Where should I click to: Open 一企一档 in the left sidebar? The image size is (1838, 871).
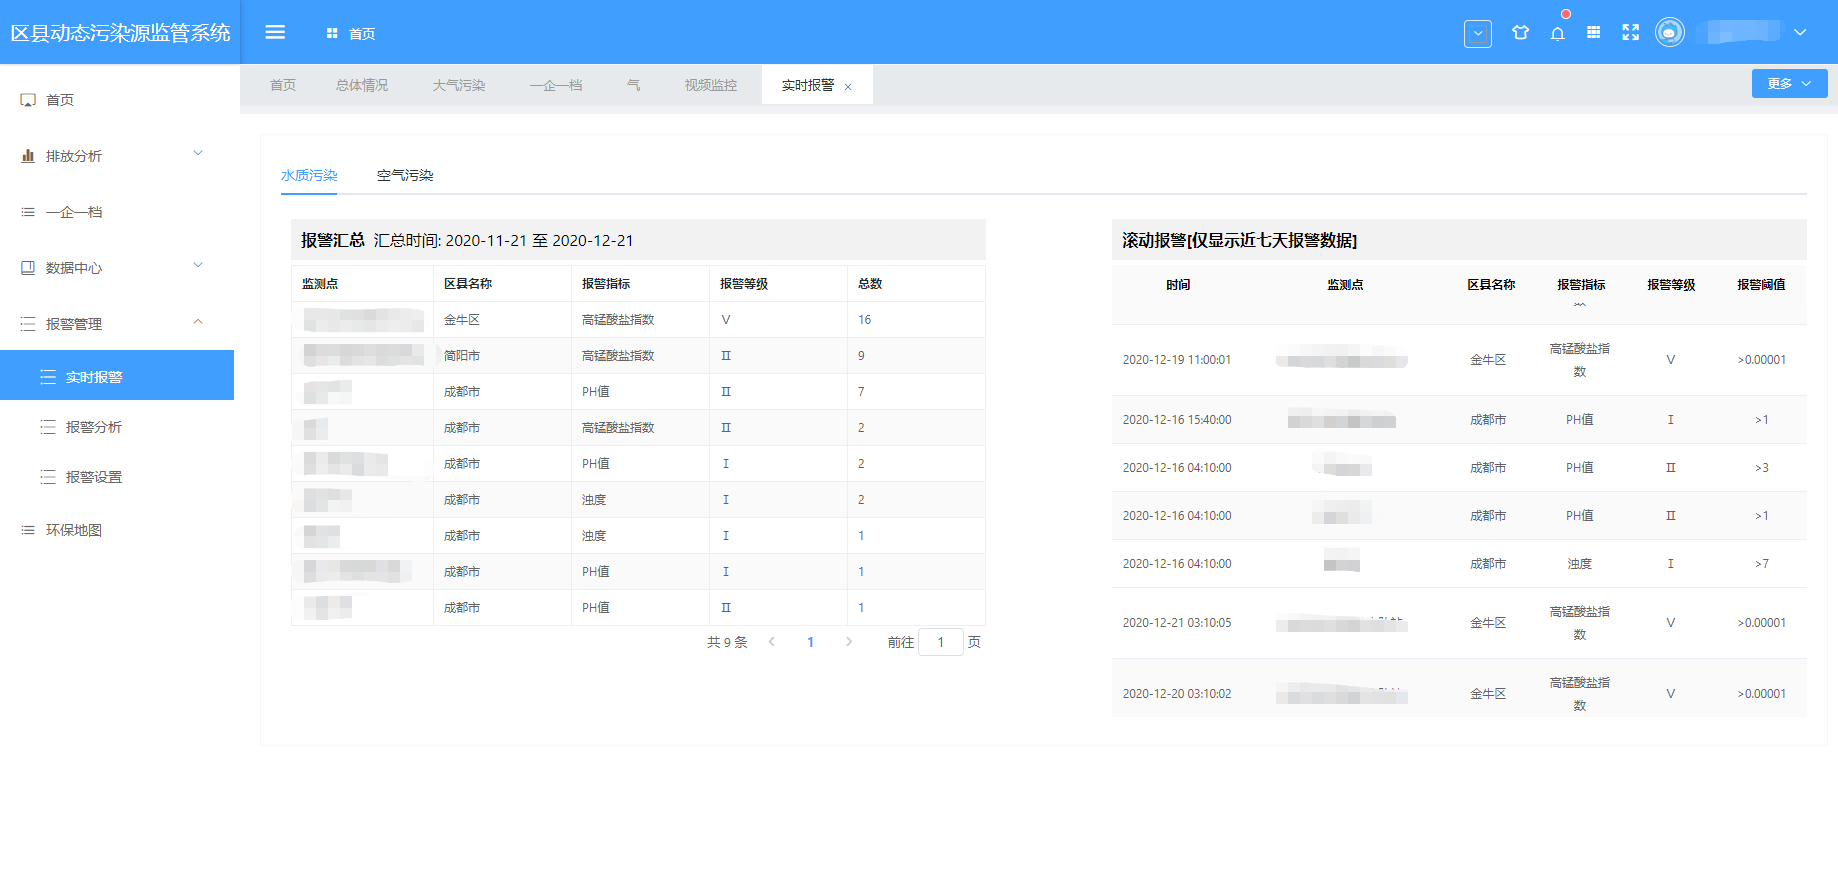pyautogui.click(x=120, y=212)
